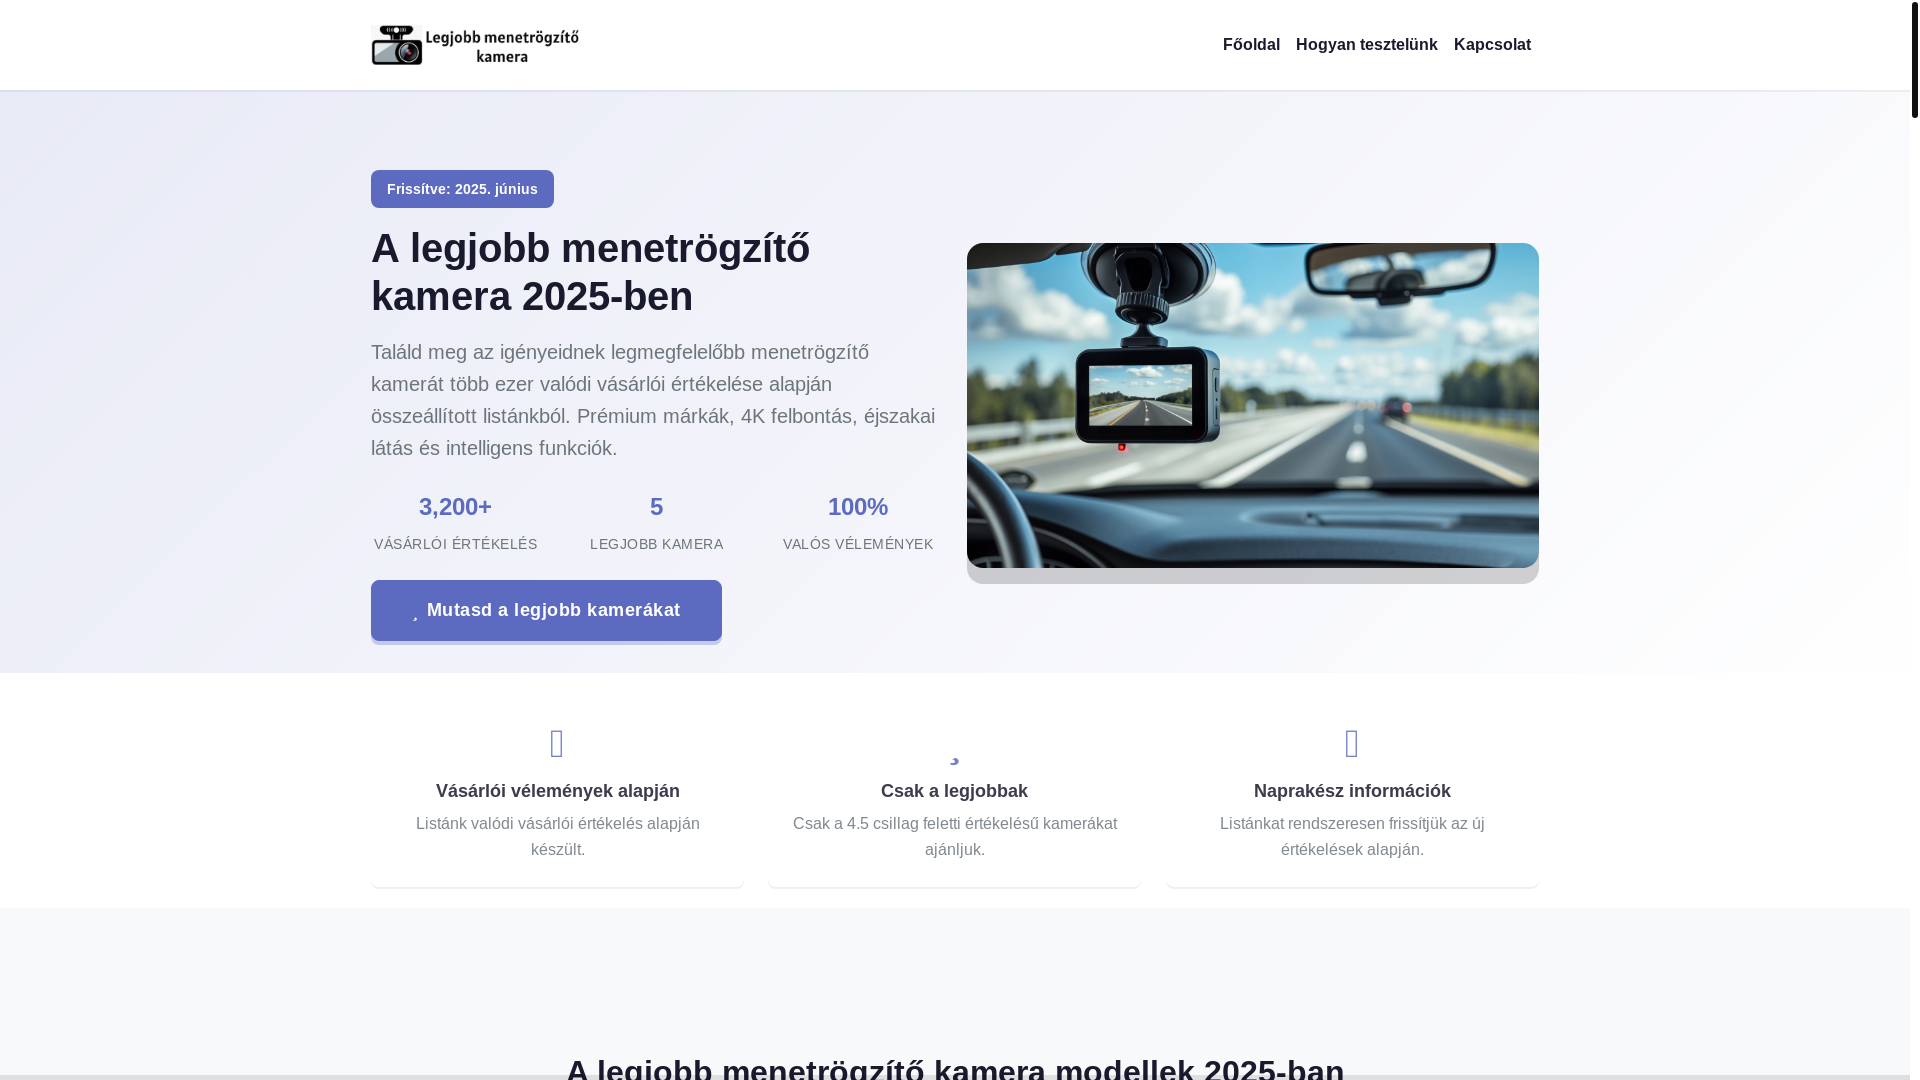Click the hero description paragraph Találd meg
Viewport: 1920px width, 1080px height.
pos(653,400)
